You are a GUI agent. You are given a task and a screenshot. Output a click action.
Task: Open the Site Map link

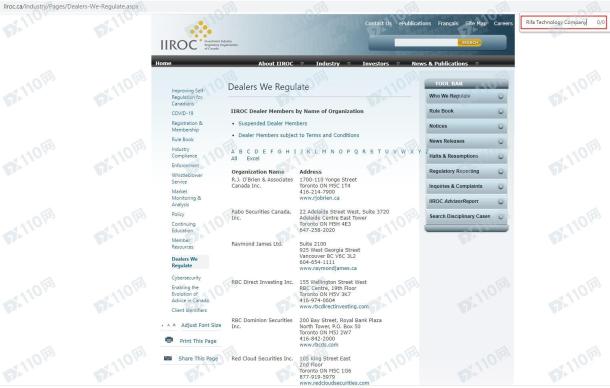coord(476,23)
